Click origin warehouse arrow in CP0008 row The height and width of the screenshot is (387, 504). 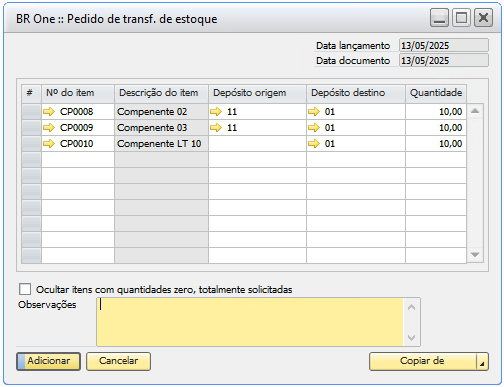click(x=216, y=112)
